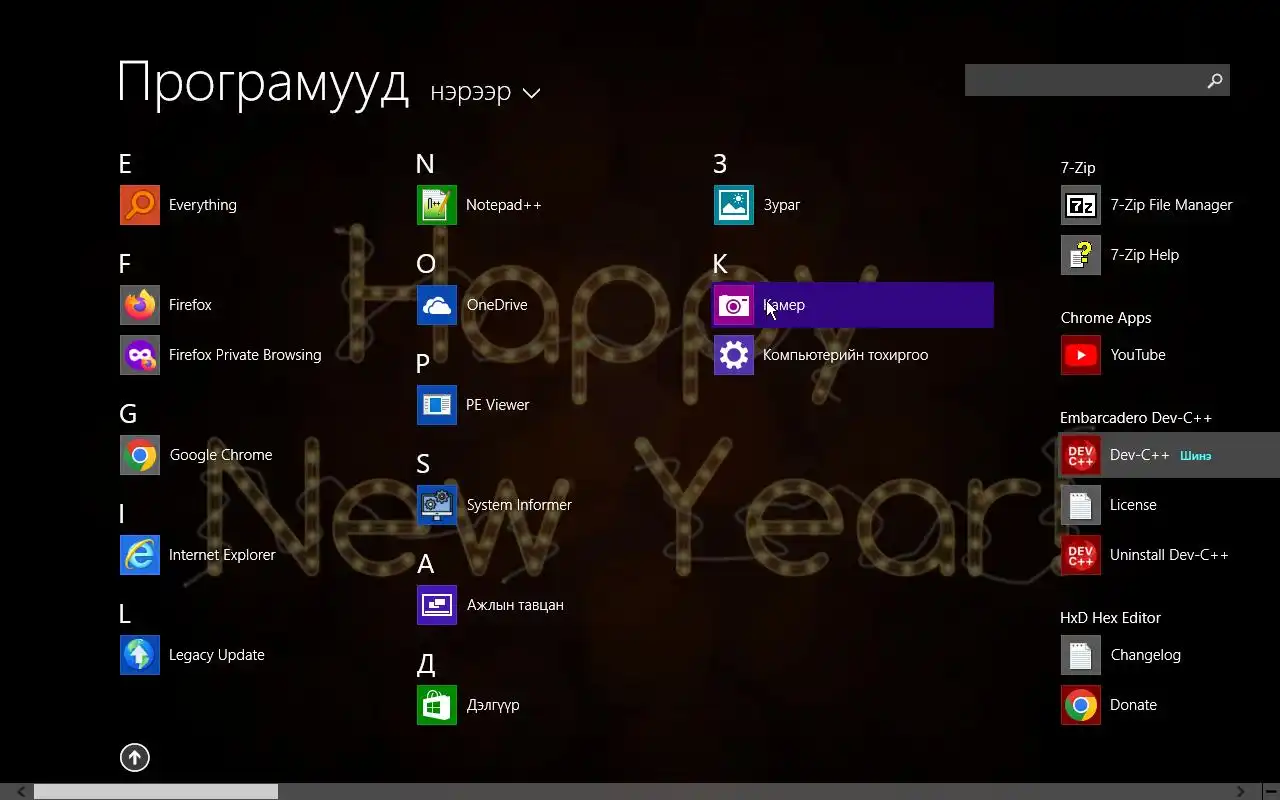The image size is (1280, 800).
Task: Open Компьютерийн тохиргоо gear icon
Action: 734,355
